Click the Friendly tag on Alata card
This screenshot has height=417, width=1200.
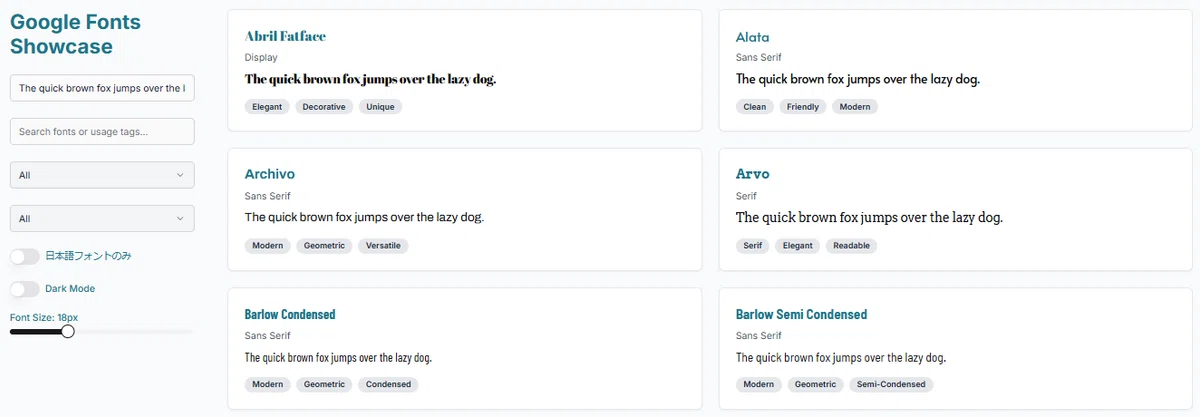pyautogui.click(x=803, y=107)
